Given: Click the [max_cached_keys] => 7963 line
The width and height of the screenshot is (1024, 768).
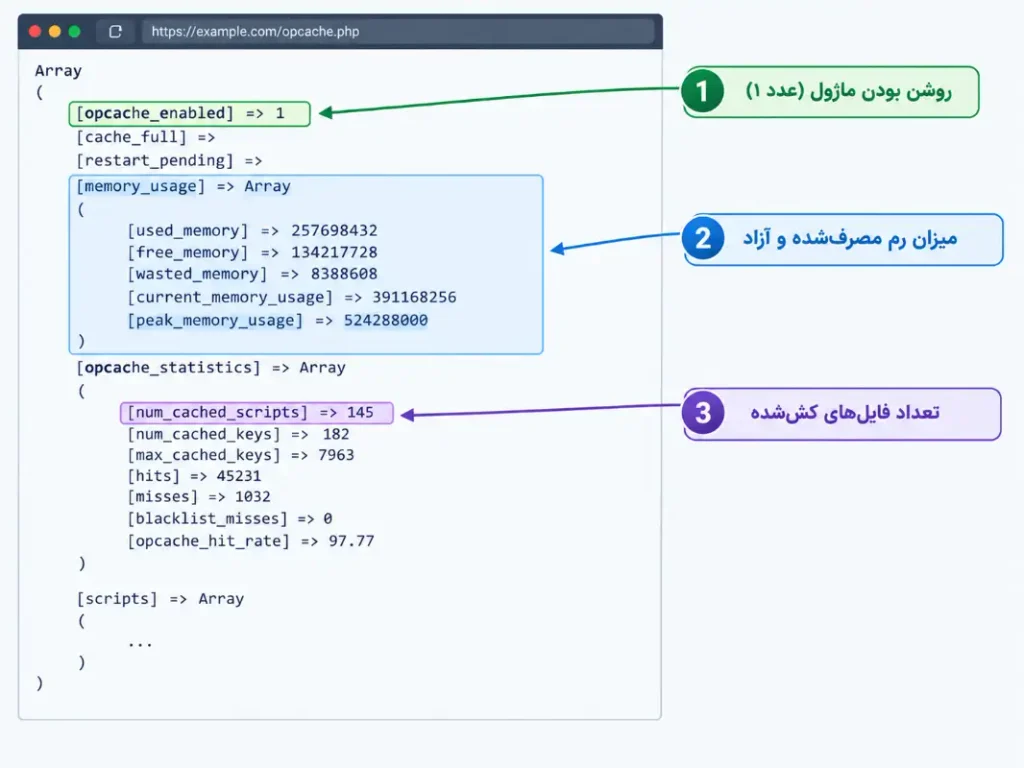Looking at the screenshot, I should [240, 455].
